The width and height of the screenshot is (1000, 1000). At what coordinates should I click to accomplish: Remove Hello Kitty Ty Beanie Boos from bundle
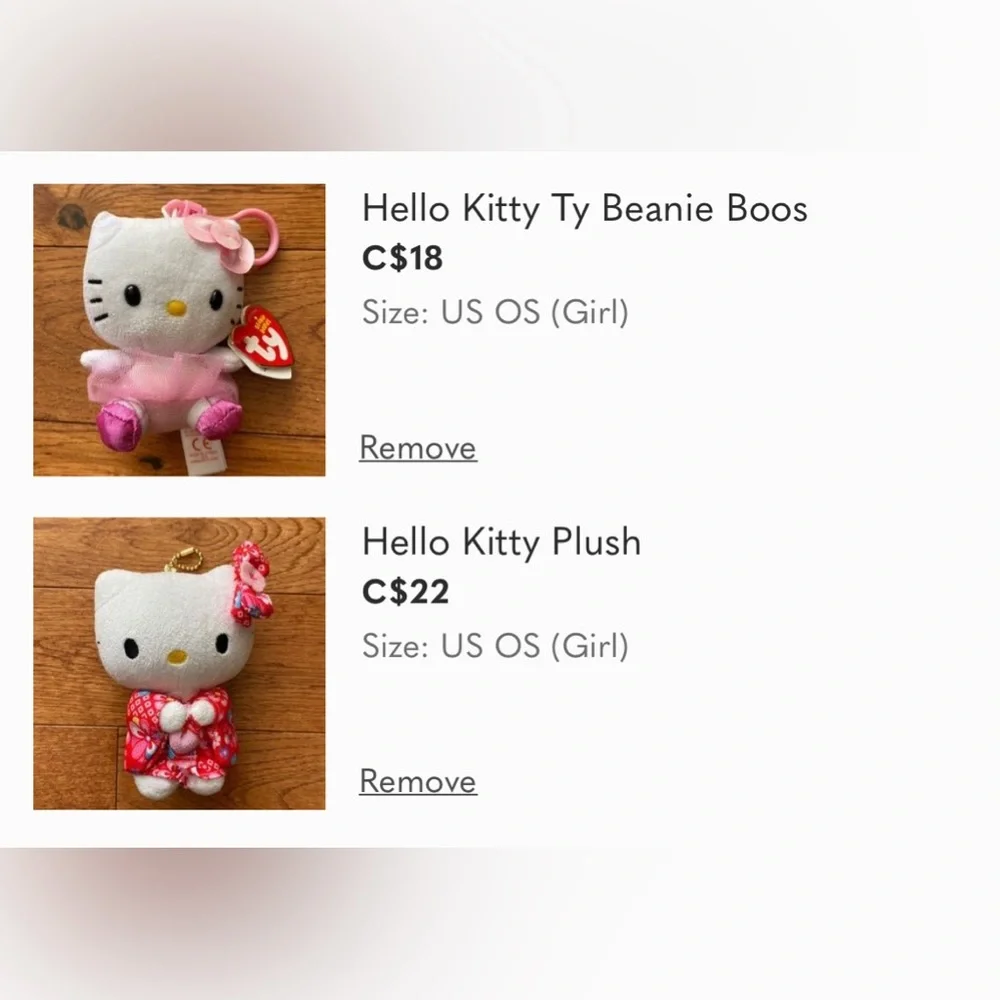(x=418, y=447)
